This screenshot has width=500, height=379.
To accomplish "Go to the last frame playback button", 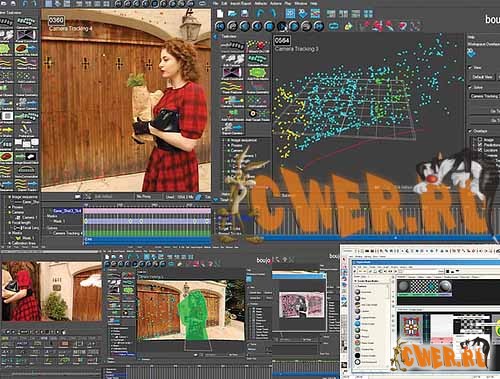I will tap(318, 26).
